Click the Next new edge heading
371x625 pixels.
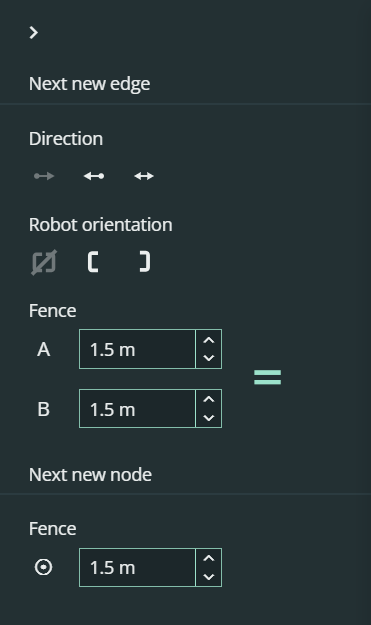coord(90,84)
